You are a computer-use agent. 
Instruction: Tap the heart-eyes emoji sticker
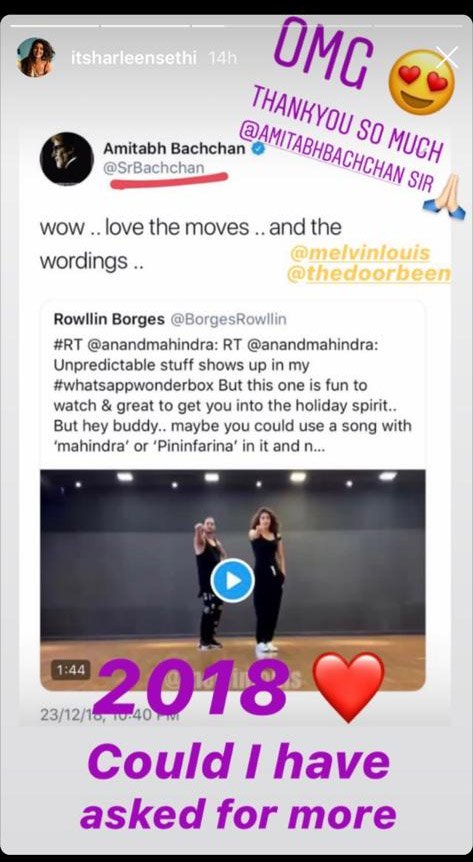(422, 82)
